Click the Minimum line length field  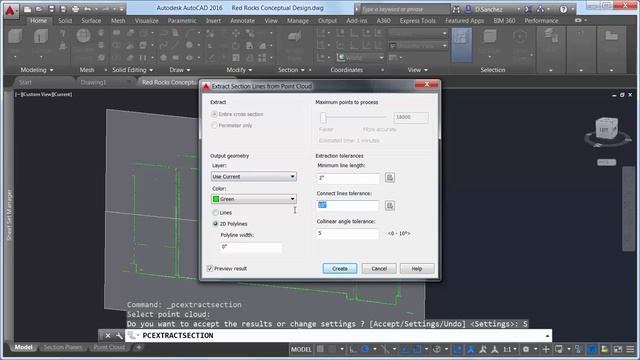click(348, 178)
